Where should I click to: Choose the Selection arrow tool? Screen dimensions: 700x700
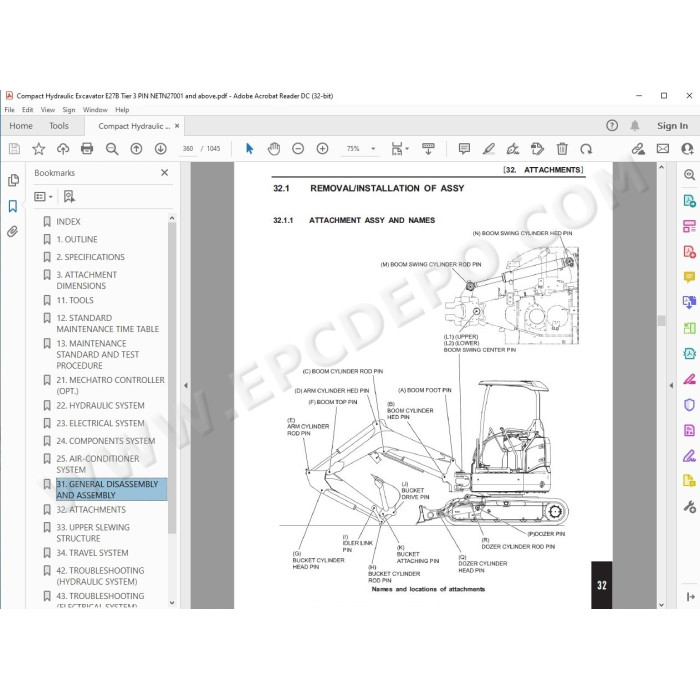pyautogui.click(x=250, y=149)
